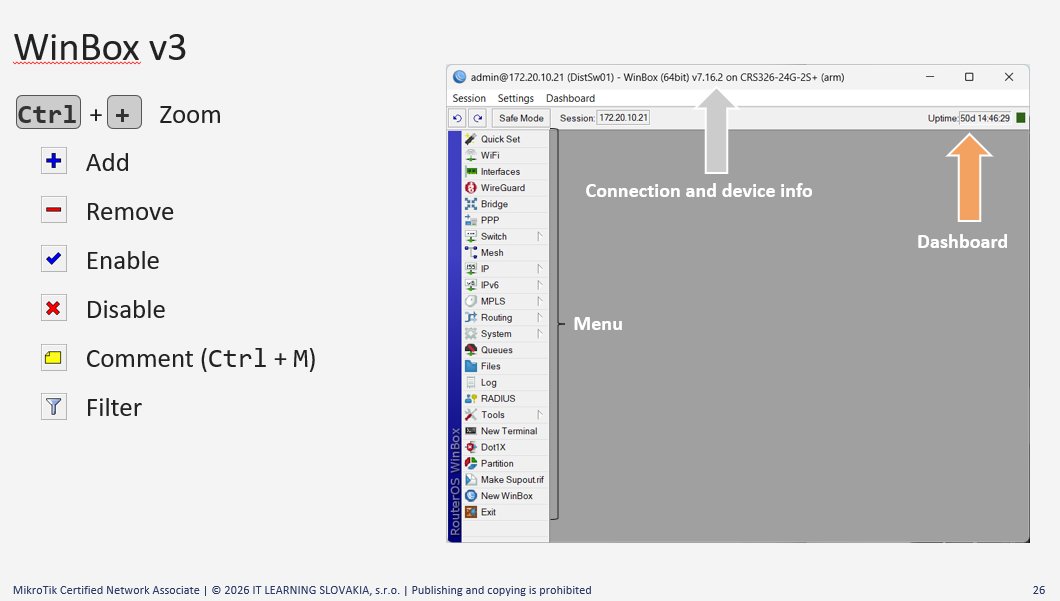1060x601 pixels.
Task: Click the window title text admin@172.20.10.21
Action: 517,77
